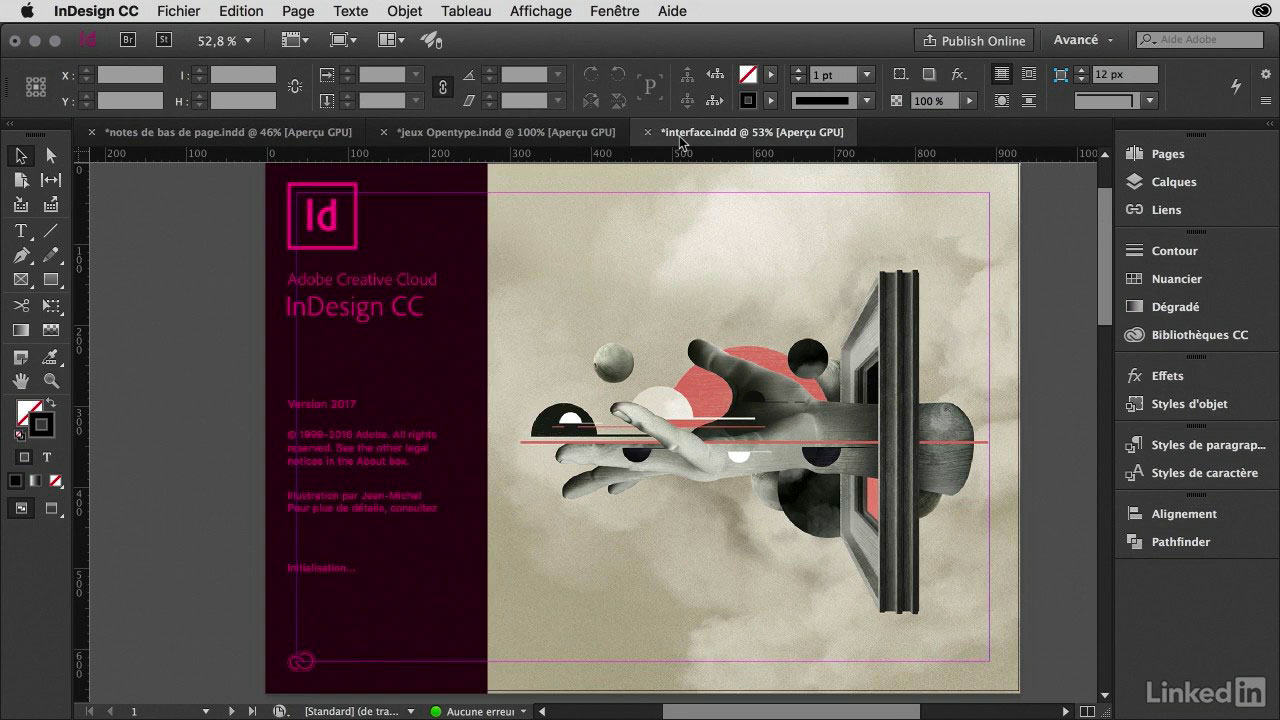The width and height of the screenshot is (1280, 720).
Task: Choose the Gradient tool
Action: [x=20, y=330]
